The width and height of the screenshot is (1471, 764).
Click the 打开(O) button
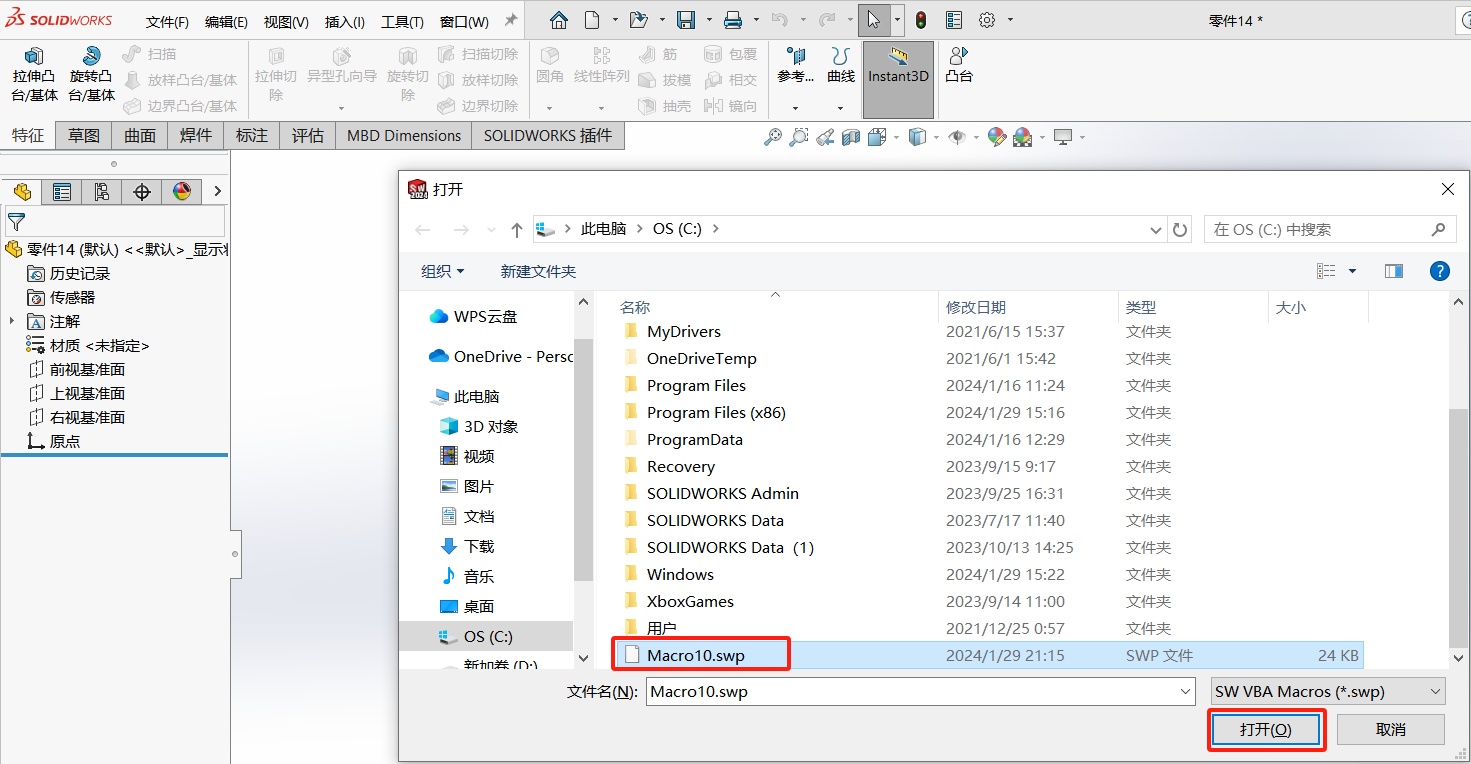click(x=1266, y=729)
